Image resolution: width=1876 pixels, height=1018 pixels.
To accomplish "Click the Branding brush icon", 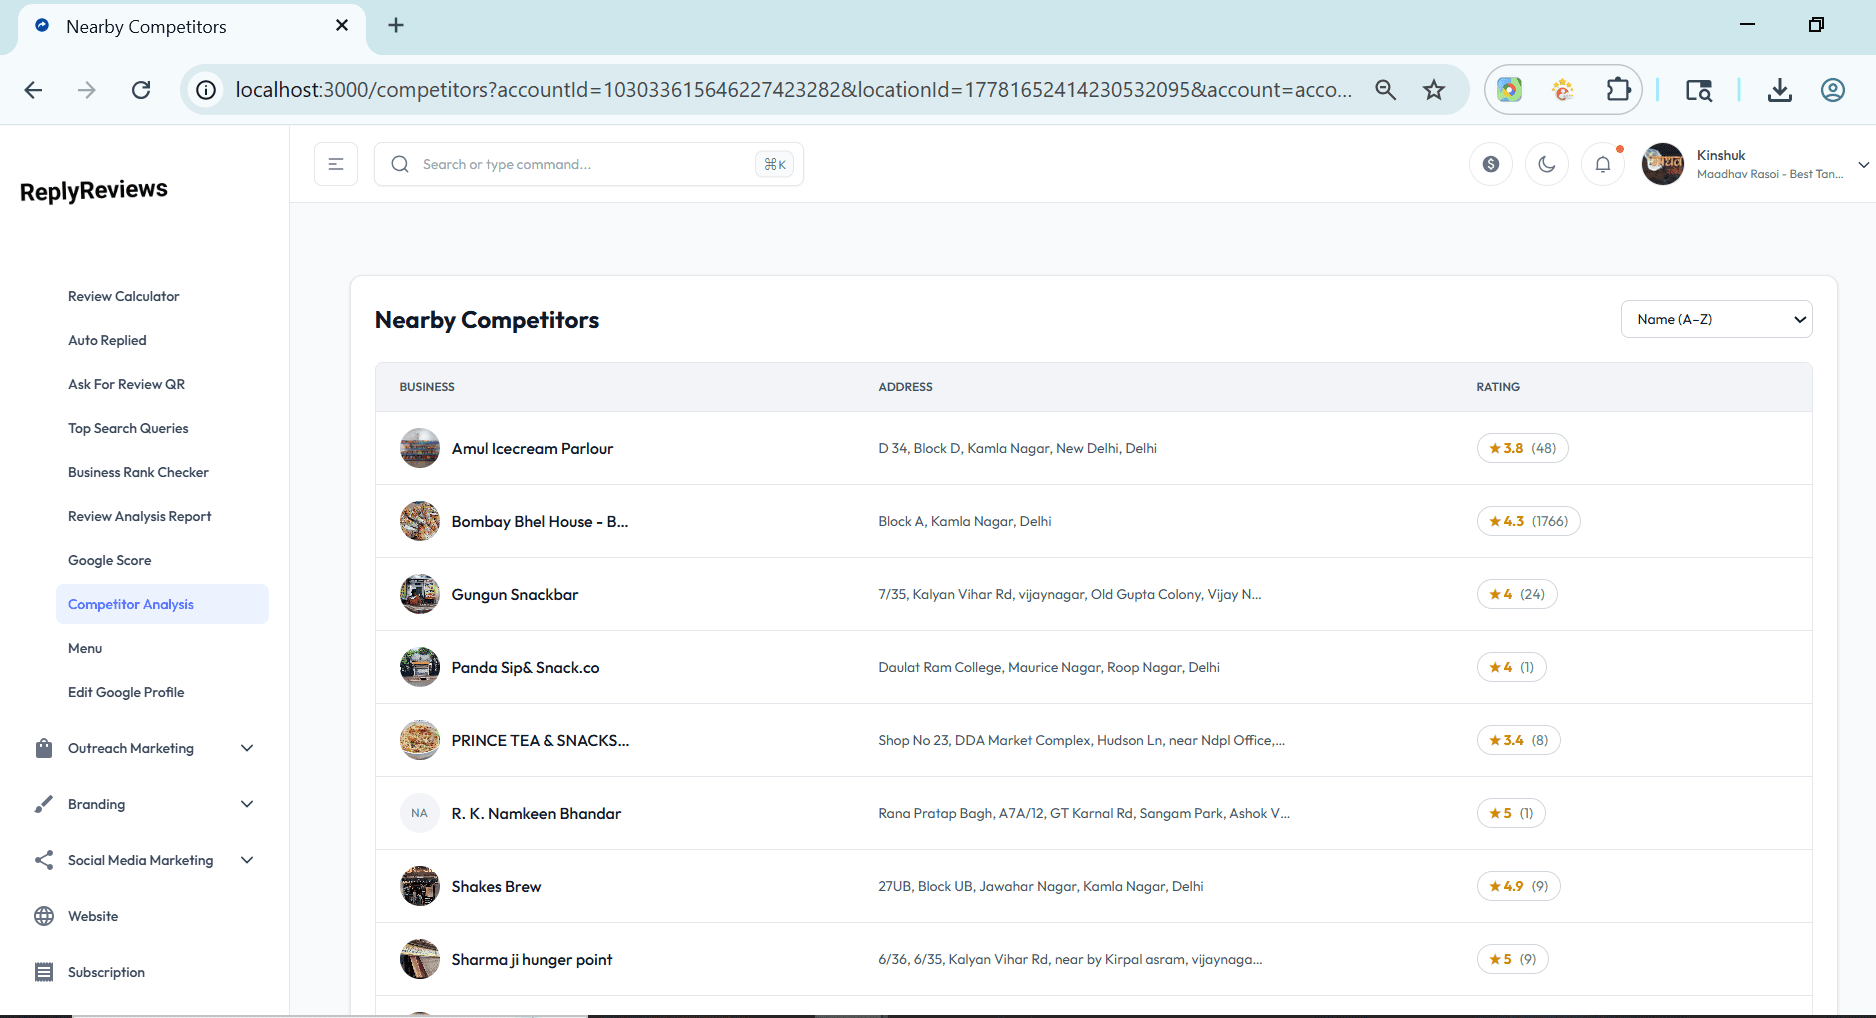I will point(44,804).
